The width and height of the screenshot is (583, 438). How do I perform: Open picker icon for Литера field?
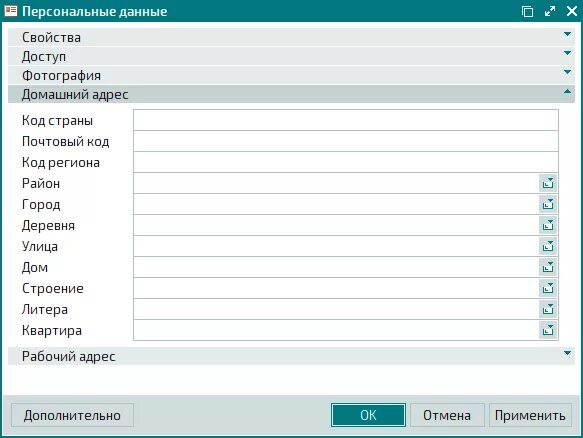(548, 309)
